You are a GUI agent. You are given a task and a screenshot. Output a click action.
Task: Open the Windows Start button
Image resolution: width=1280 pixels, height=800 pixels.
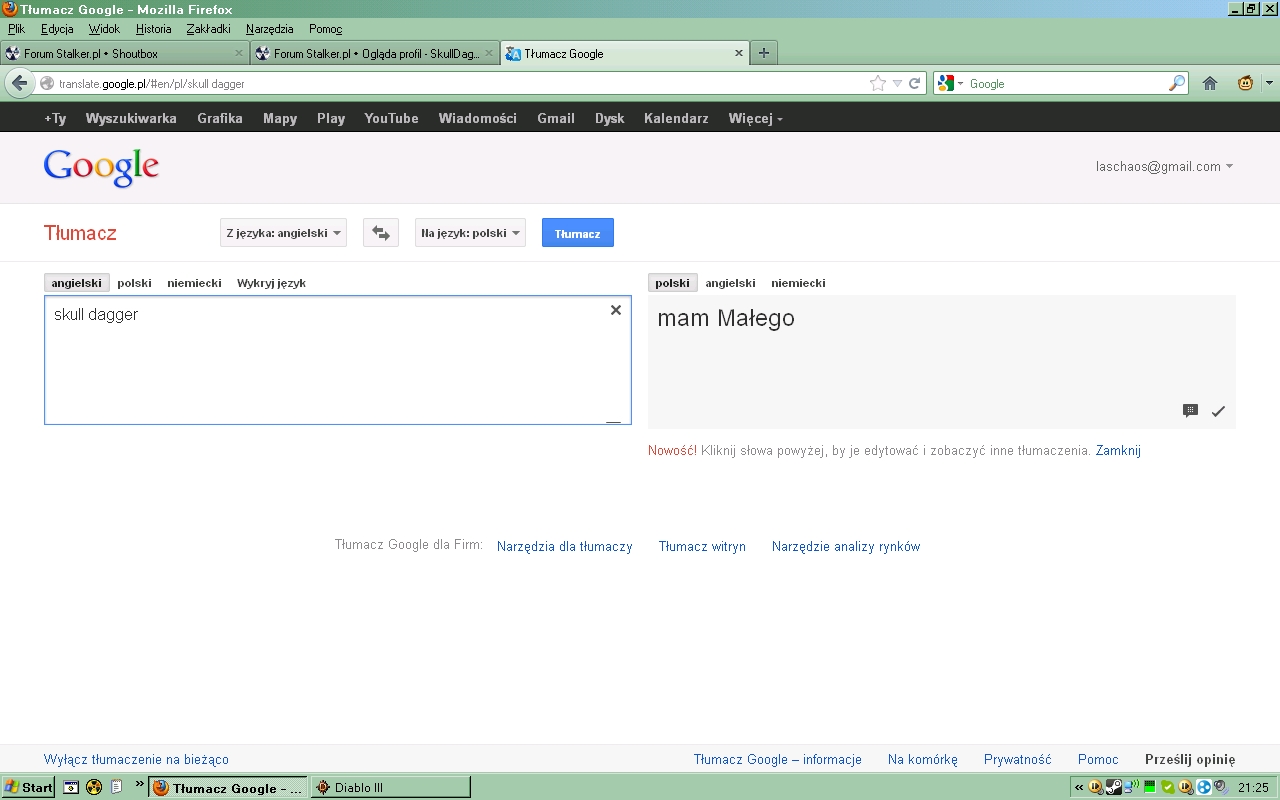point(28,787)
